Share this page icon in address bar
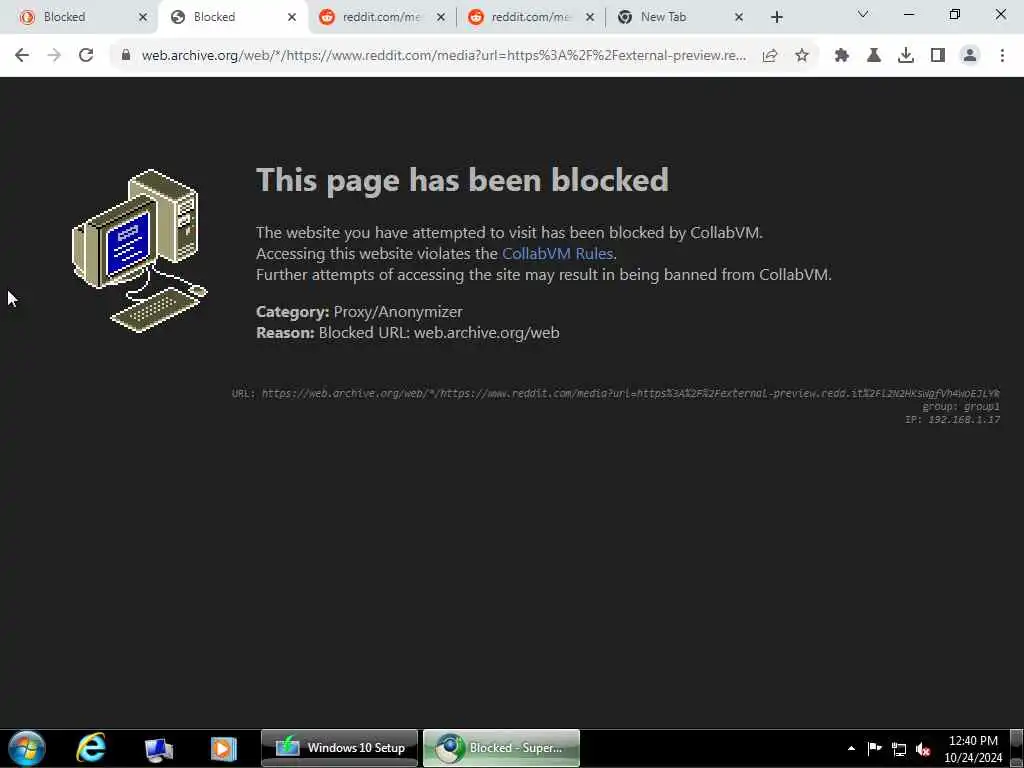 770,56
